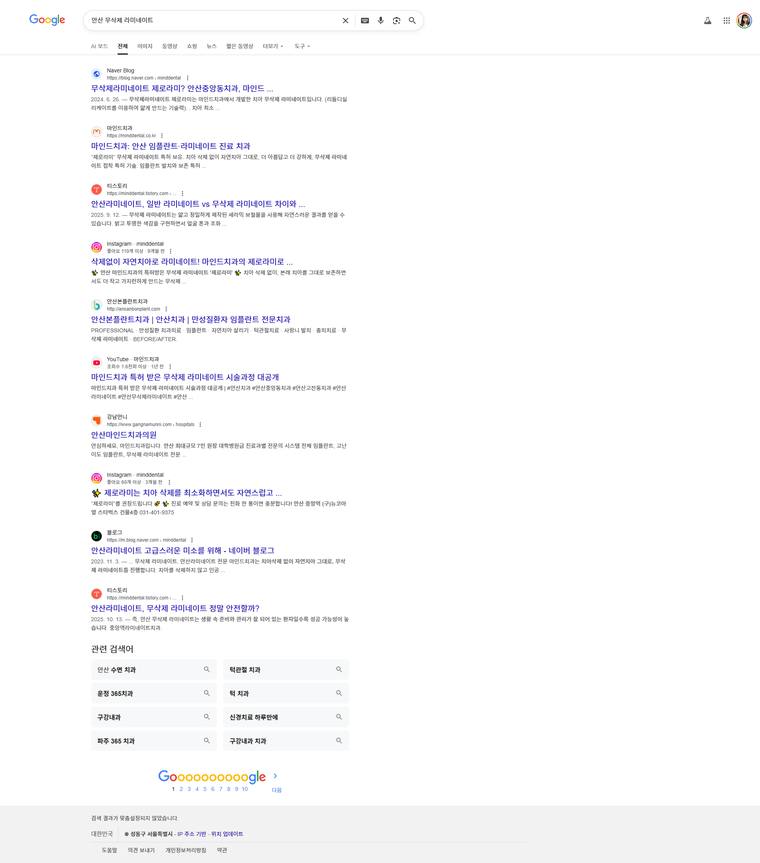This screenshot has height=863, width=760.
Task: Search related term '안산 수면 치과'
Action: coord(154,670)
